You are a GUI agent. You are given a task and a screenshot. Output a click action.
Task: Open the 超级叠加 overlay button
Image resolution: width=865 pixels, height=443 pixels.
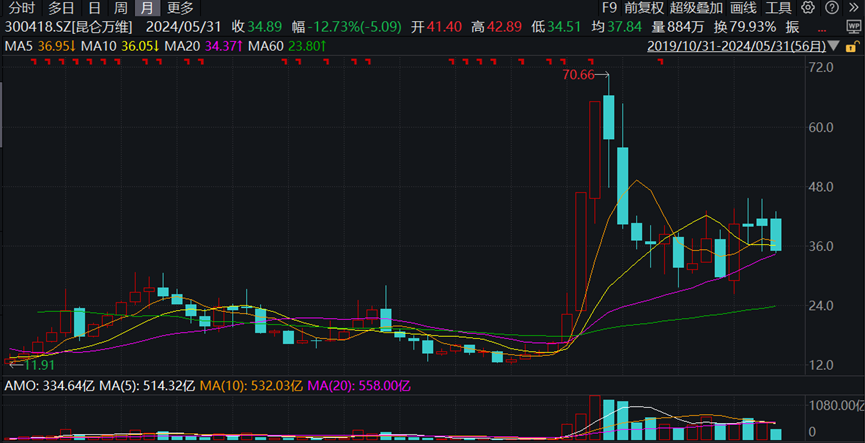pos(696,8)
